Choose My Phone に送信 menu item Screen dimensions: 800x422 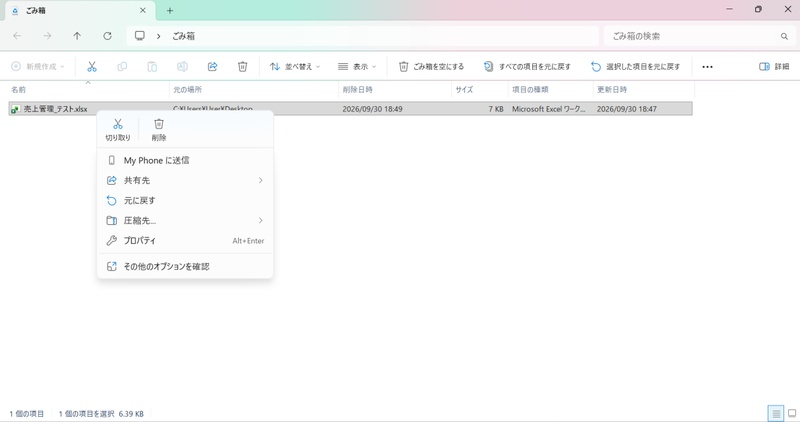(185, 160)
